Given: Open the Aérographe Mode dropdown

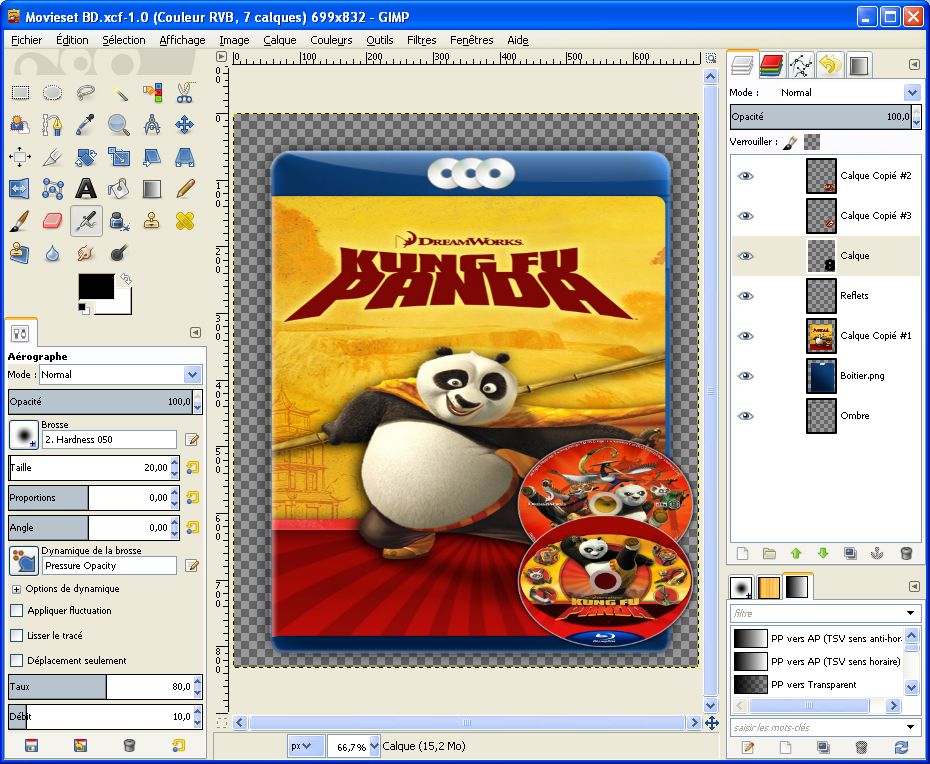Looking at the screenshot, I should [x=121, y=374].
